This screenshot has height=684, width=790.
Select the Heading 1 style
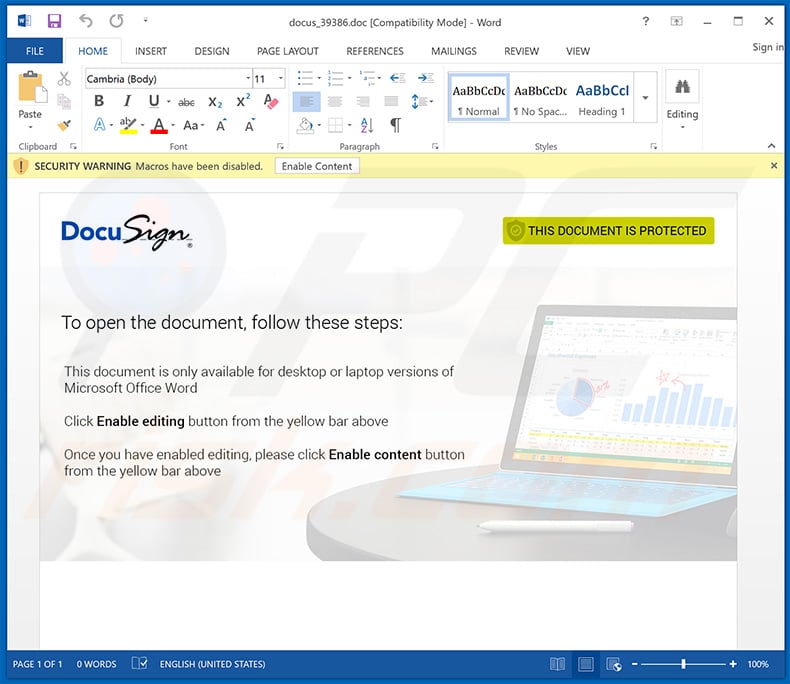(x=602, y=98)
